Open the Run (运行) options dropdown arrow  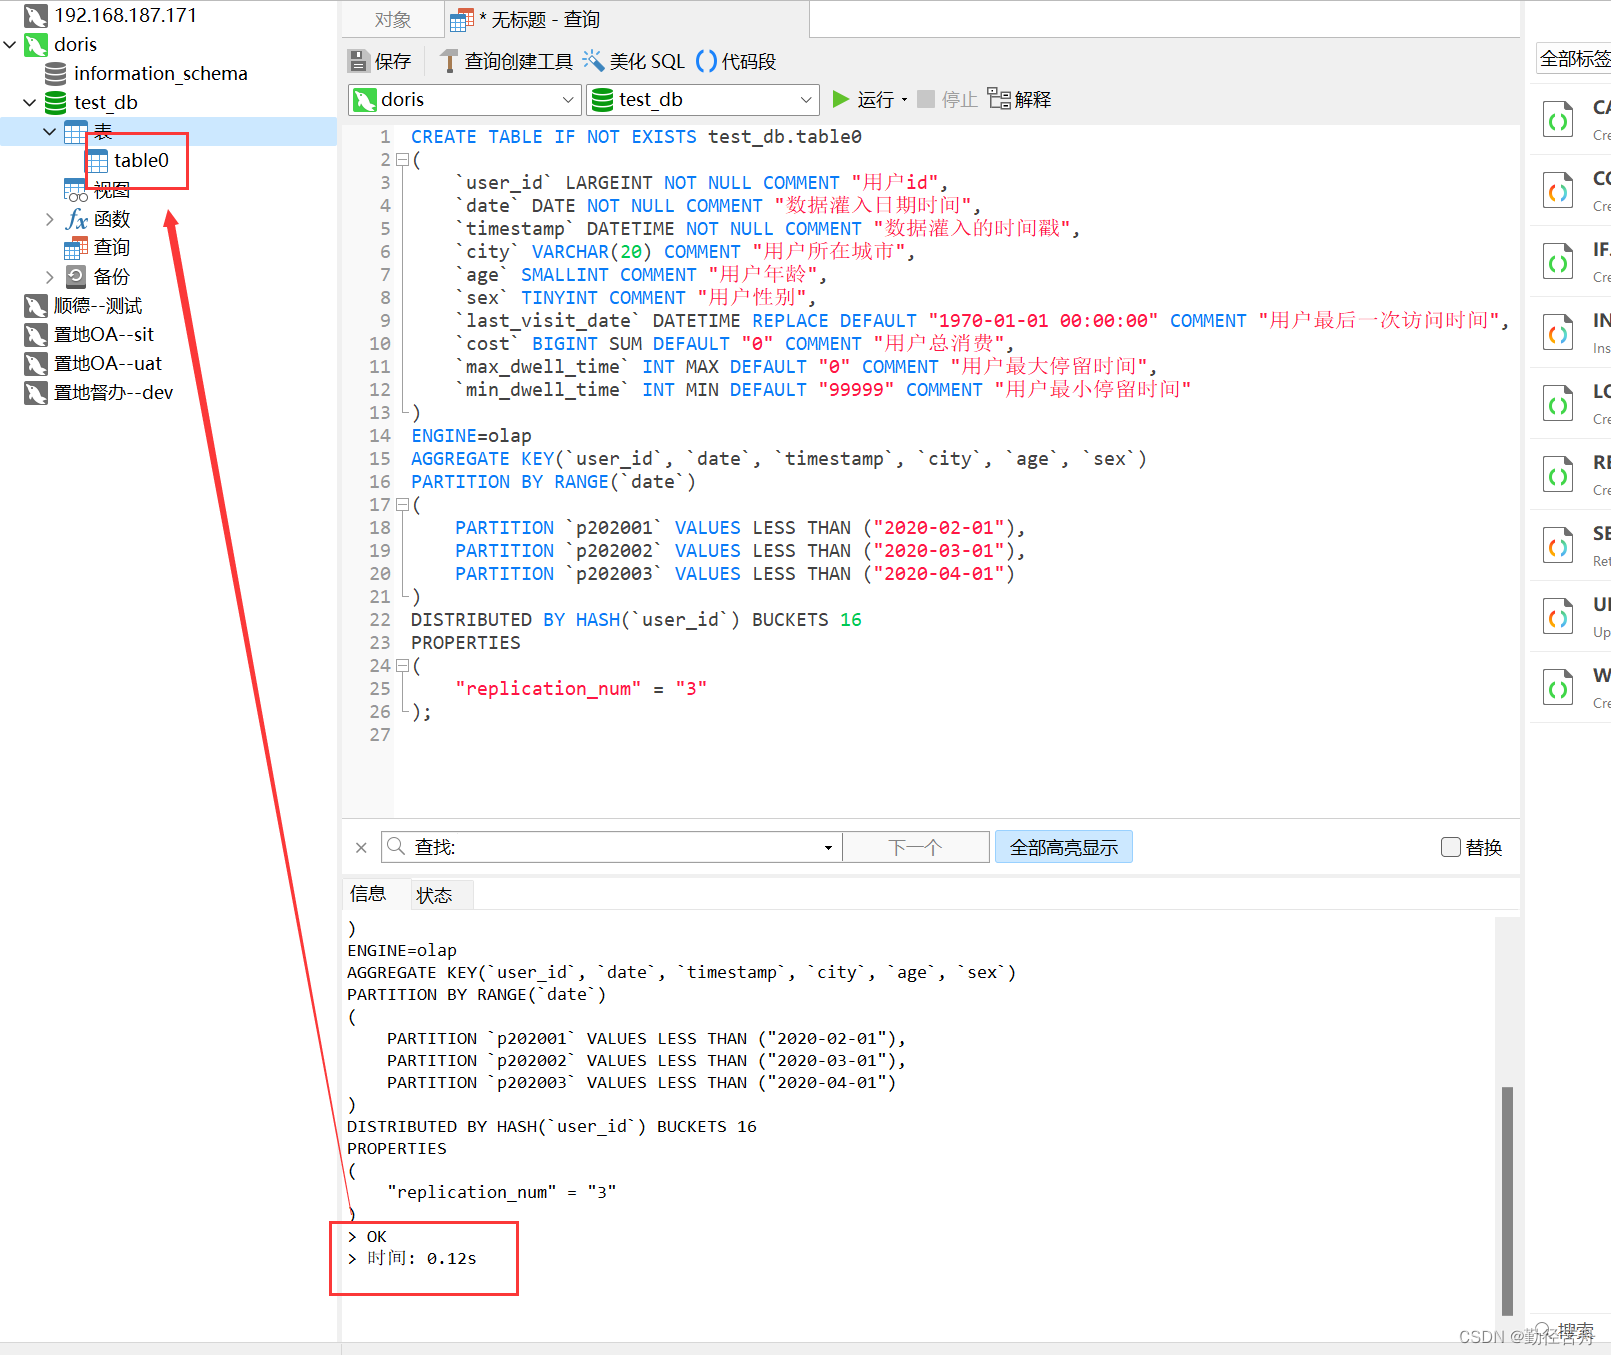pyautogui.click(x=904, y=99)
